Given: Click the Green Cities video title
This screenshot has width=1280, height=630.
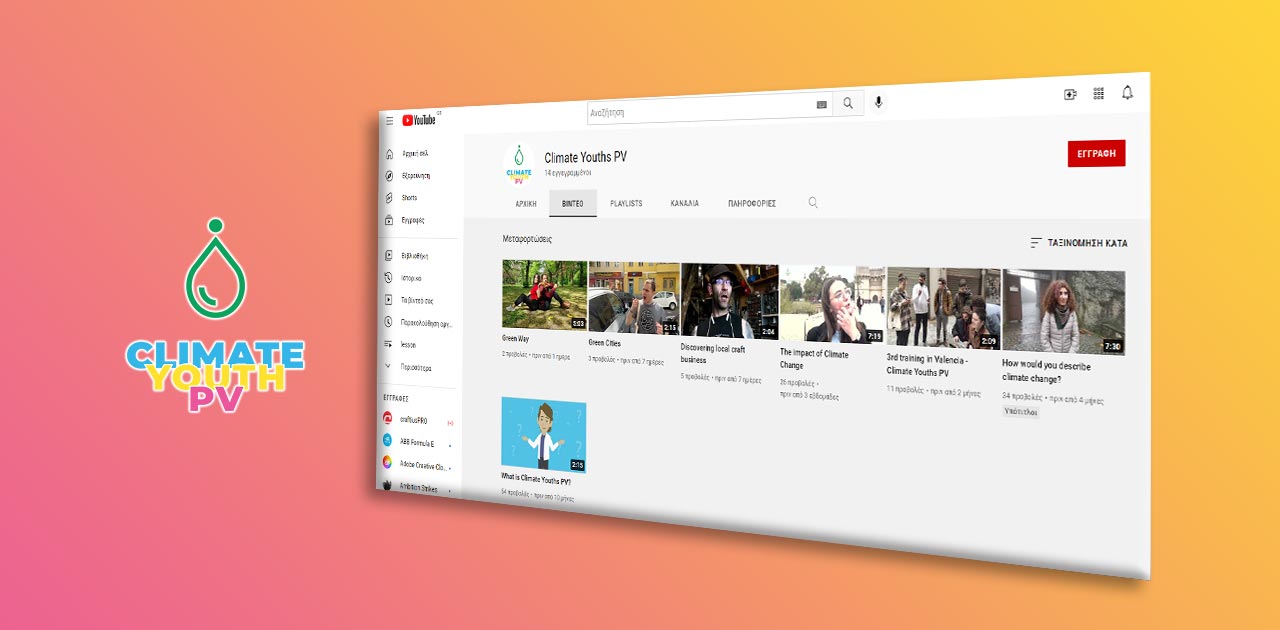Looking at the screenshot, I should click(605, 343).
